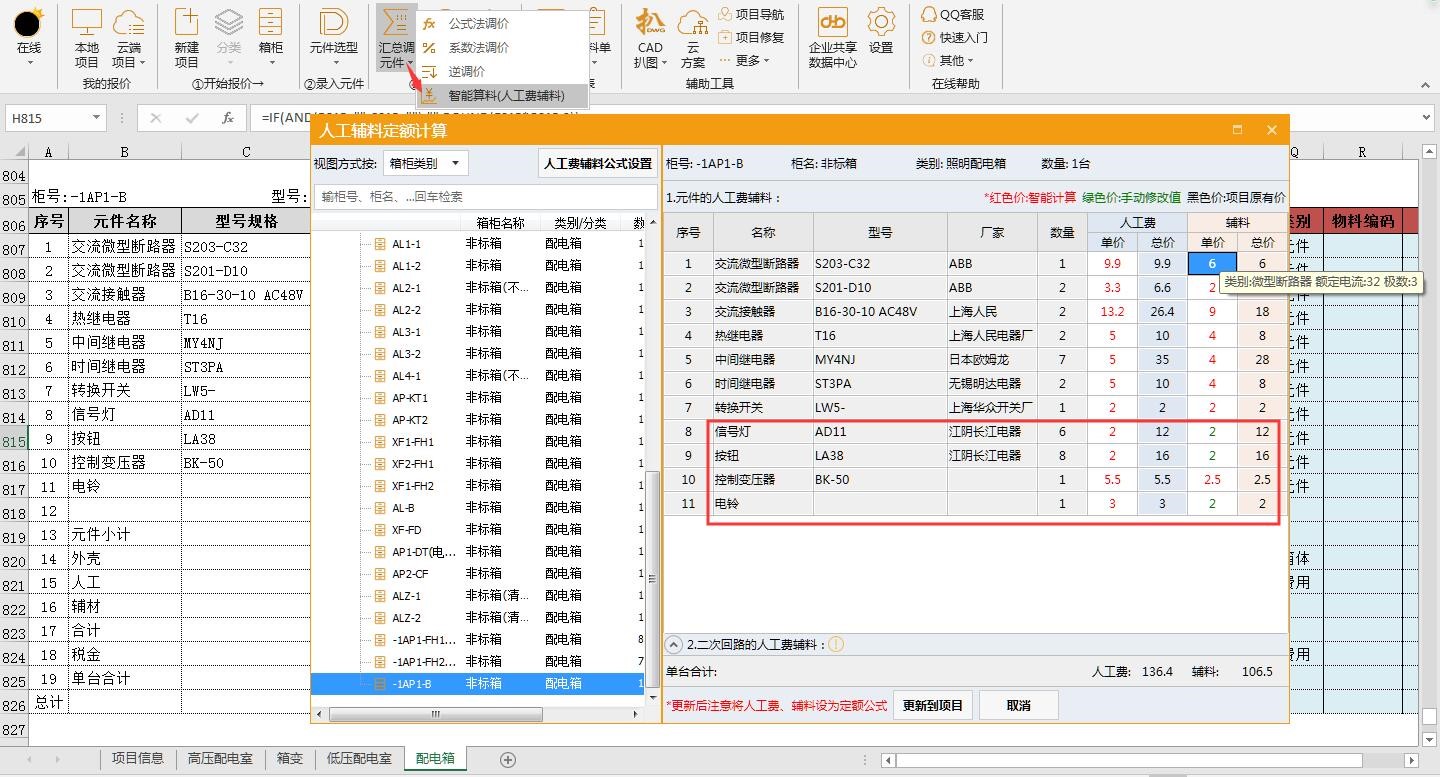Screen dimensions: 1440x777
Task: Click 项目修复 project repair
Action: [751, 37]
